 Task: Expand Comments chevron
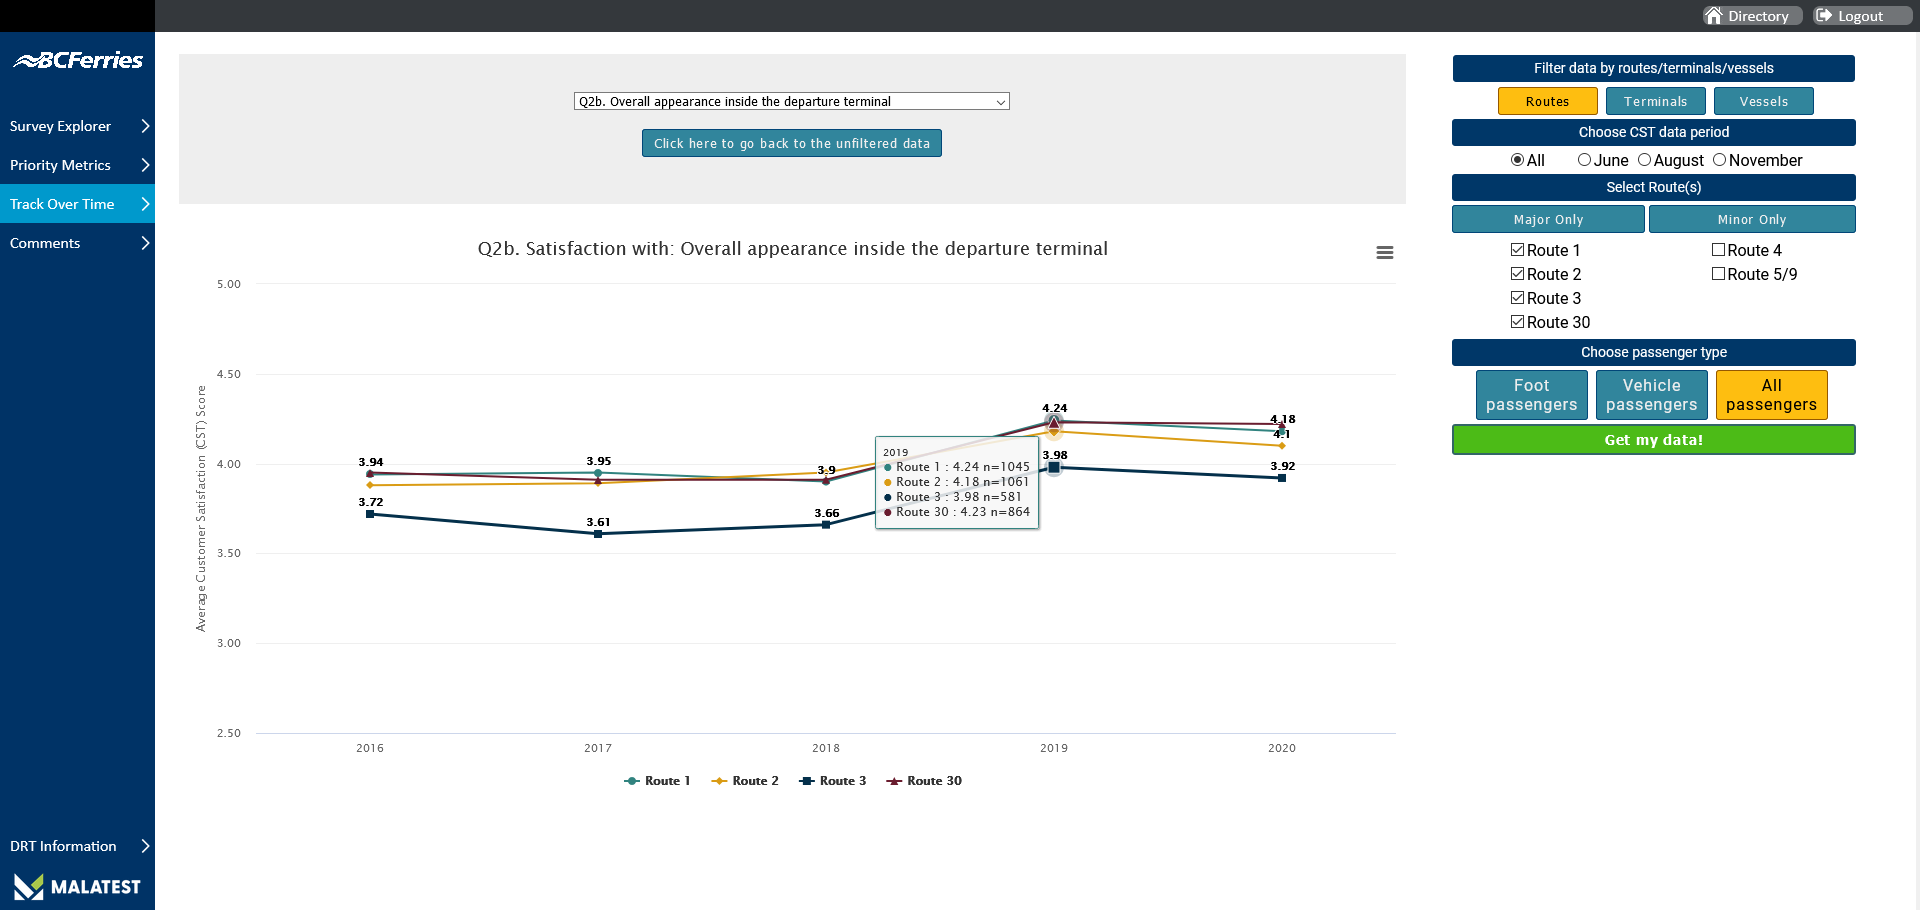coord(145,243)
